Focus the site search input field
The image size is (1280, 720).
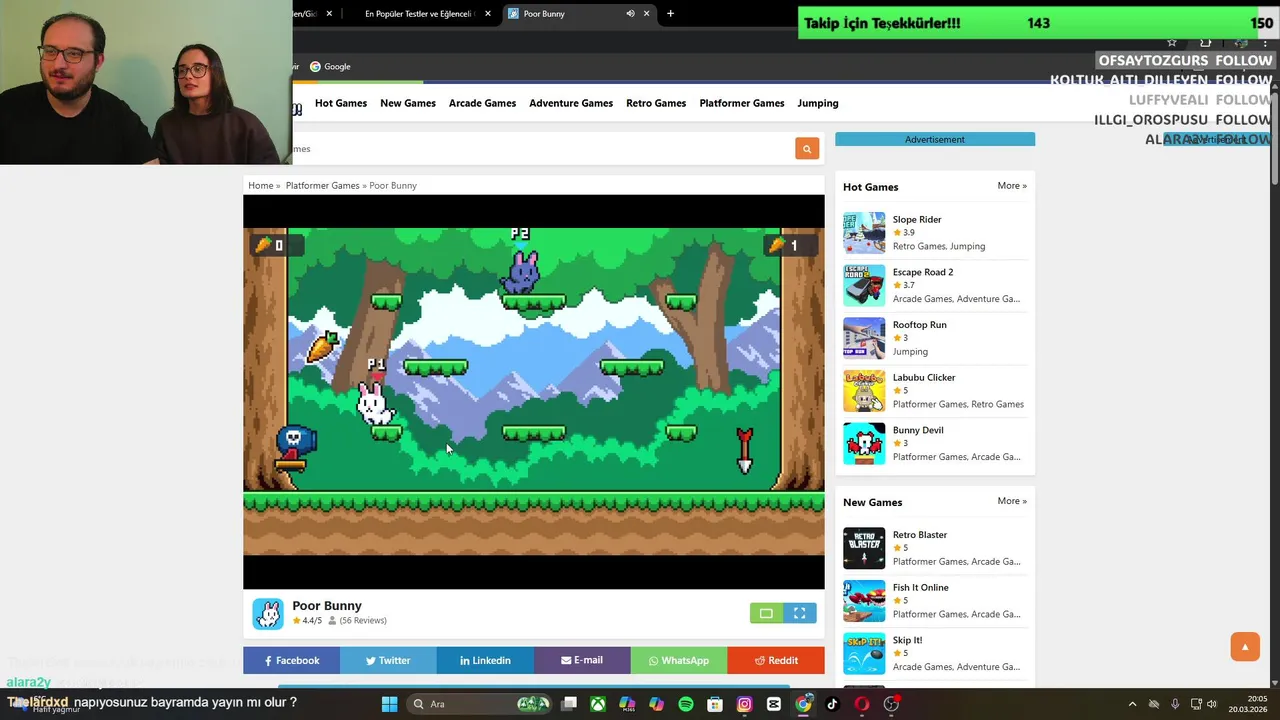tap(541, 149)
